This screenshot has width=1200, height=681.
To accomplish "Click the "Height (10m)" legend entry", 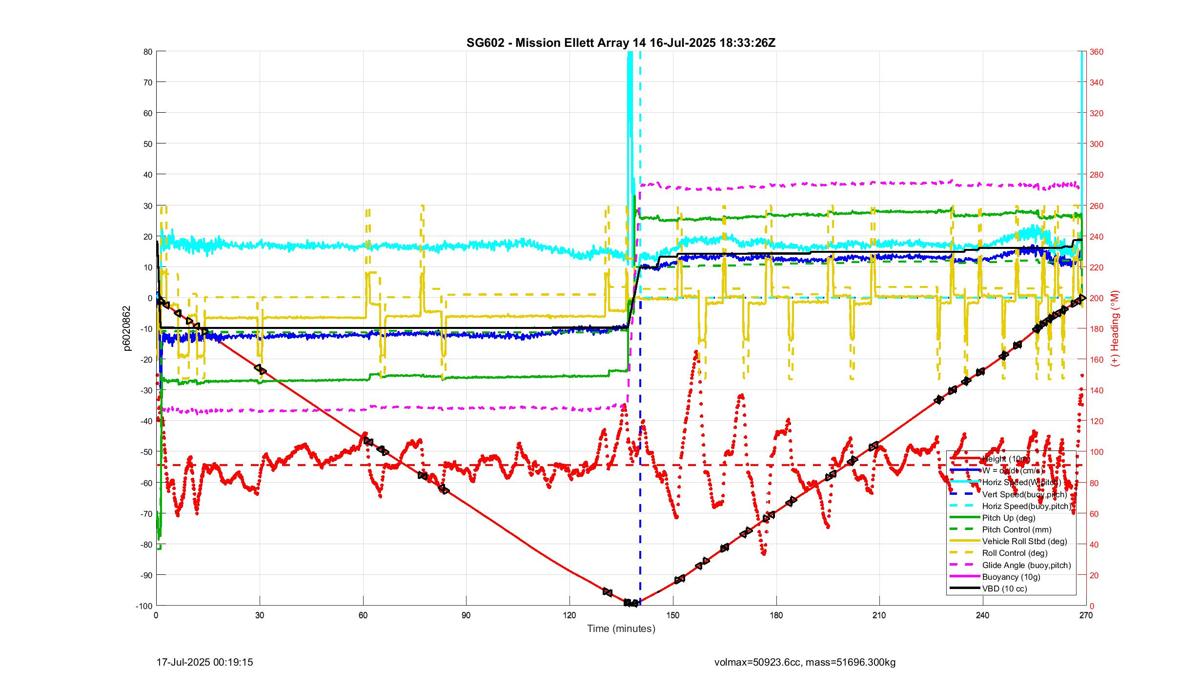I will pos(1006,459).
